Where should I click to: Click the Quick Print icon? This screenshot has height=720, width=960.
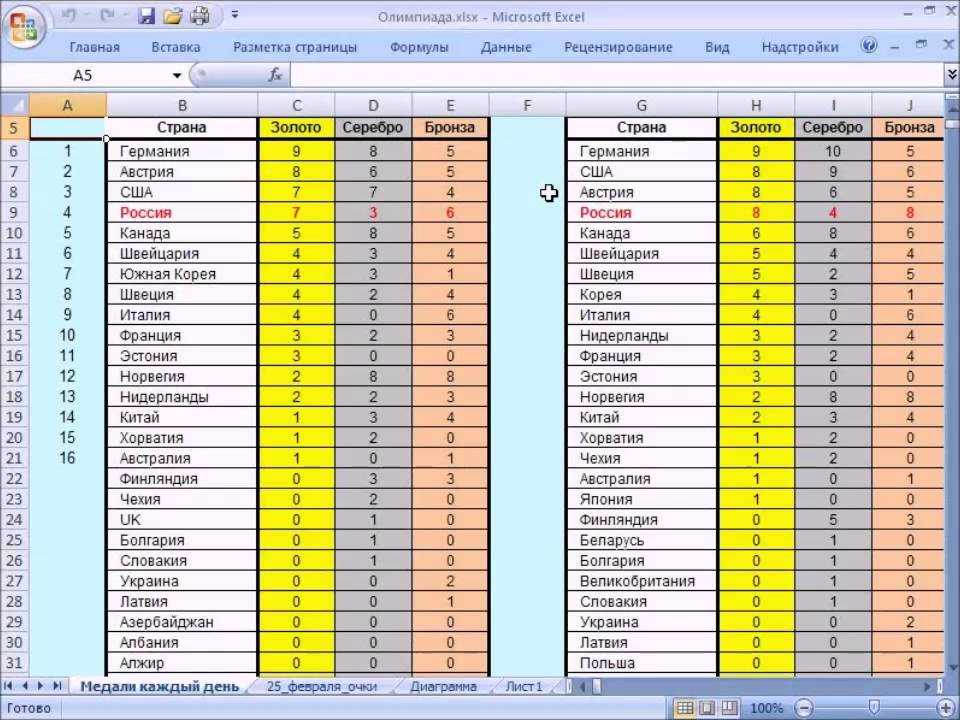[x=200, y=17]
